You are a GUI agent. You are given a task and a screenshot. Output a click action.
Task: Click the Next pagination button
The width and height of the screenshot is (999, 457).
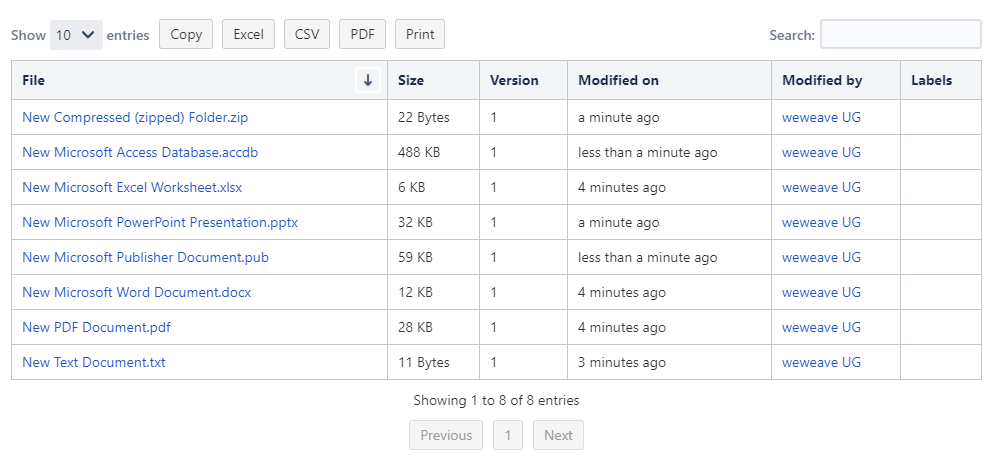558,435
